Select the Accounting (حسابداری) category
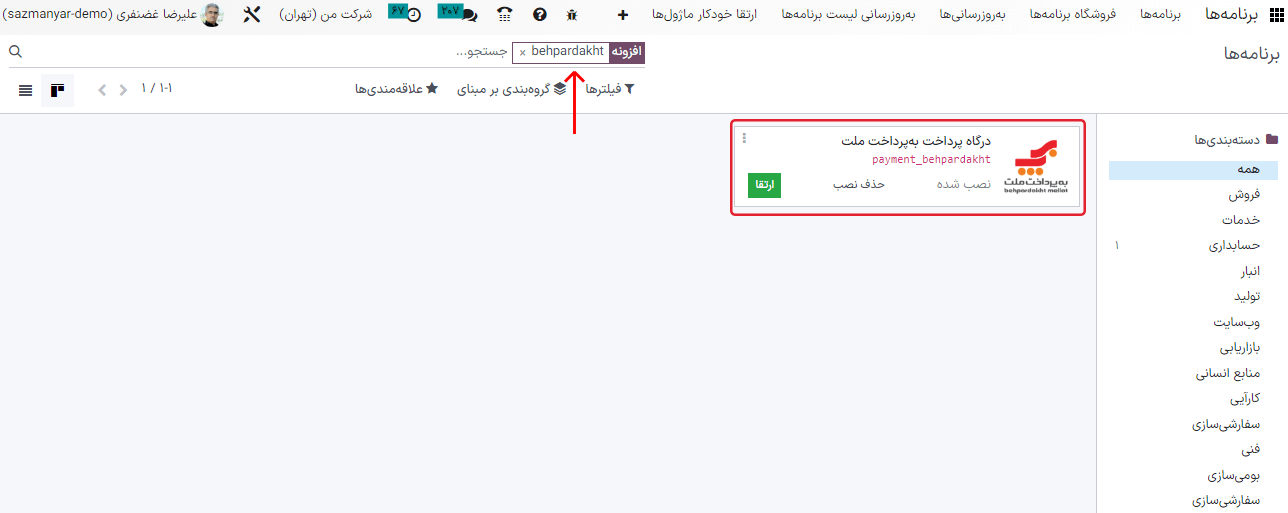 [1233, 245]
